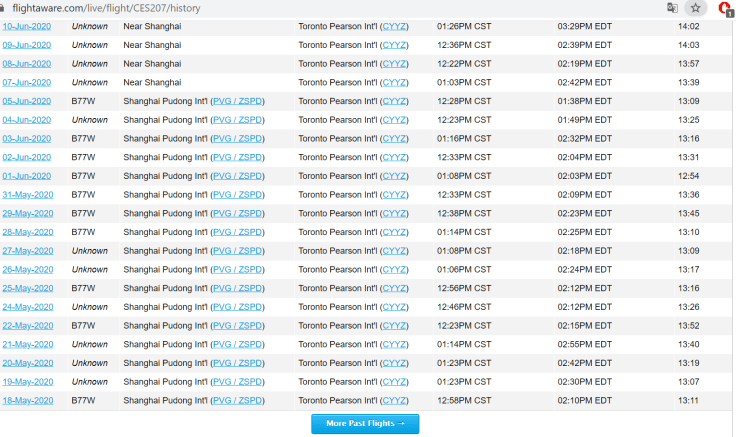Click PVG / ZSPD link in 18-May-2020 row
This screenshot has height=437, width=736.
pos(237,400)
